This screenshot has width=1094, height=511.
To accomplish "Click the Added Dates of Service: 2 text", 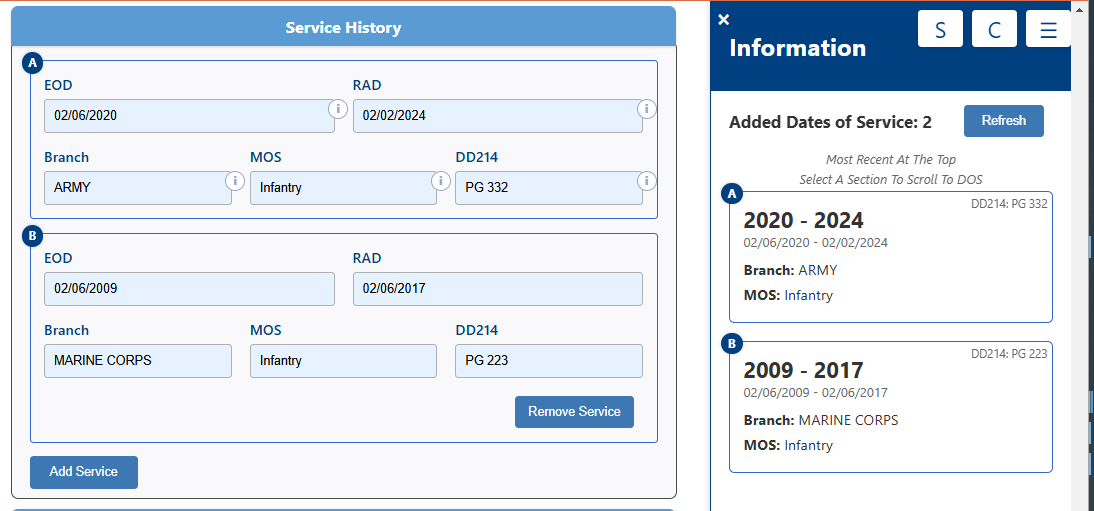I will 830,122.
